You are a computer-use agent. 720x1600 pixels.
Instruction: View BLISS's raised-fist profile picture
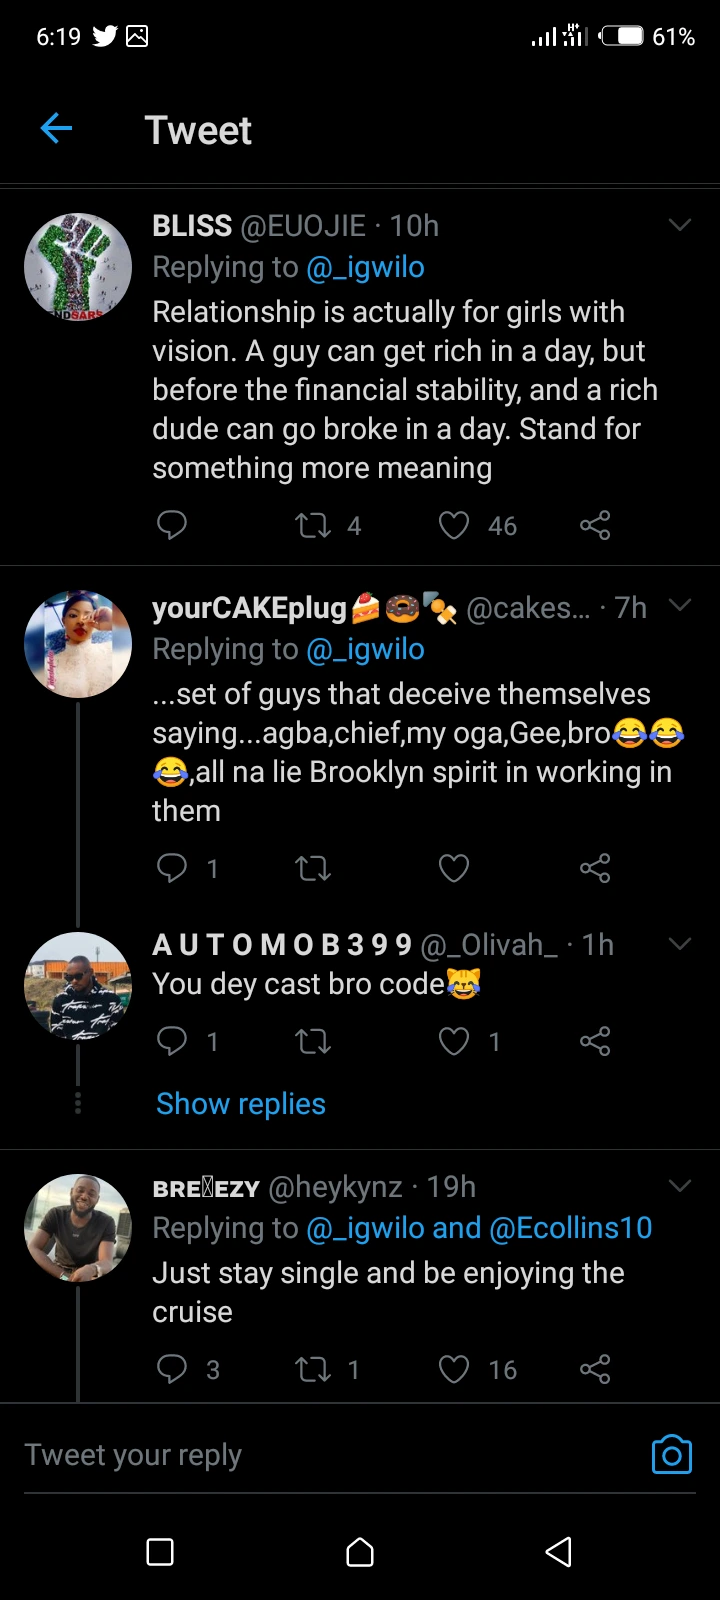point(78,267)
